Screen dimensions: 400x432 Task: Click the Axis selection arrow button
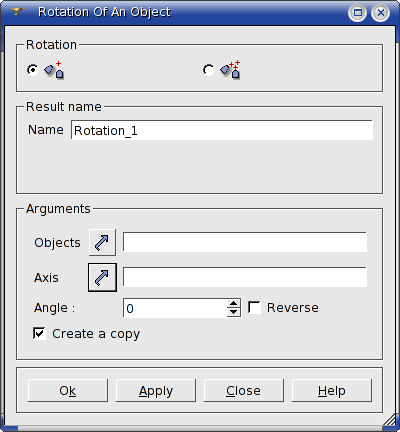[x=102, y=277]
